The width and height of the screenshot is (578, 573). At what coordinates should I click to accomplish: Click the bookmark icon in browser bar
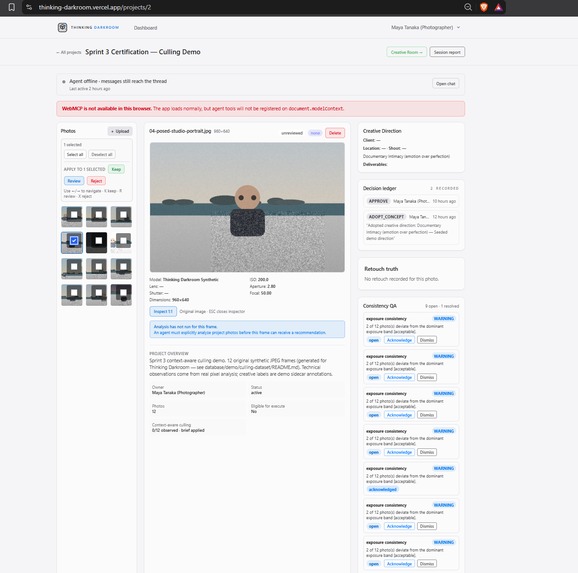point(12,7)
